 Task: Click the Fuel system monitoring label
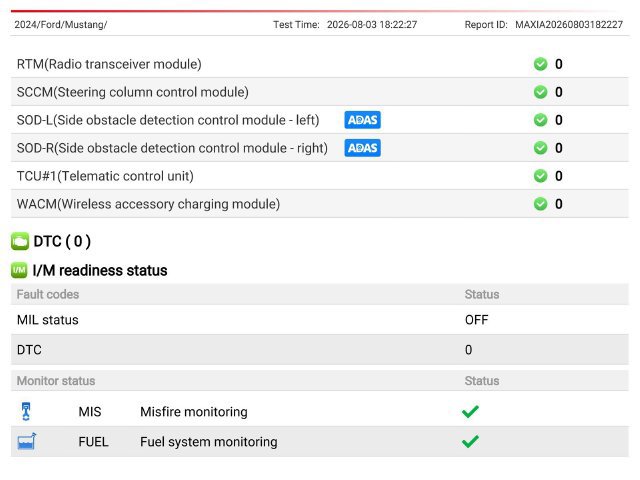click(x=209, y=442)
